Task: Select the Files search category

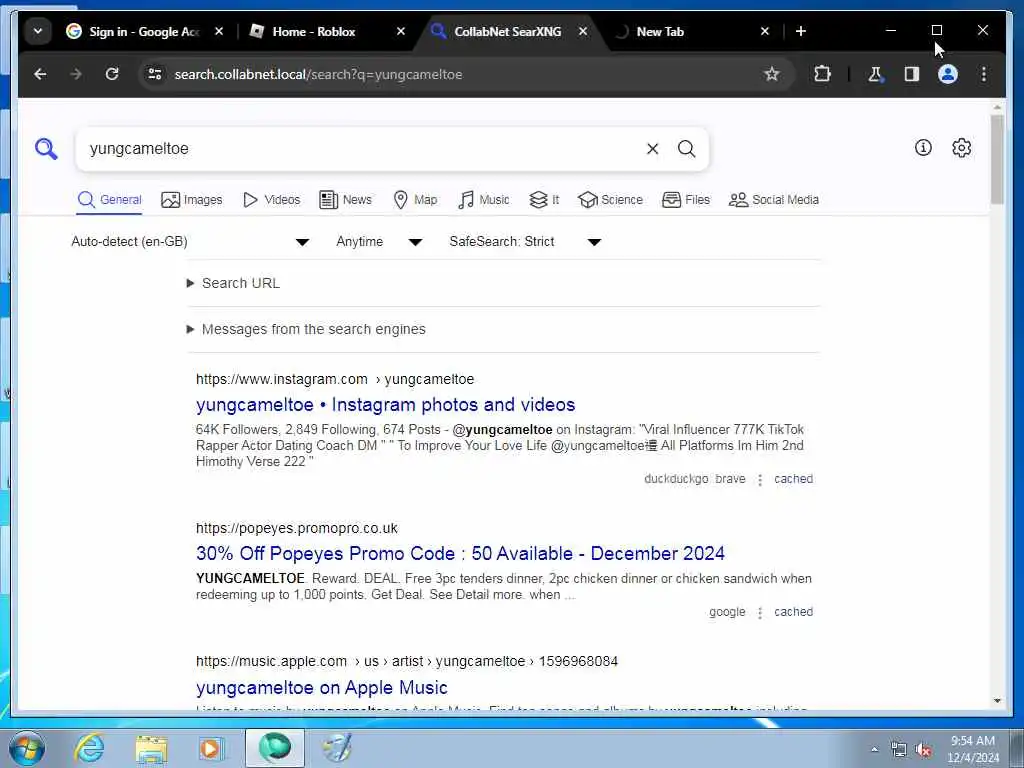Action: pos(686,200)
